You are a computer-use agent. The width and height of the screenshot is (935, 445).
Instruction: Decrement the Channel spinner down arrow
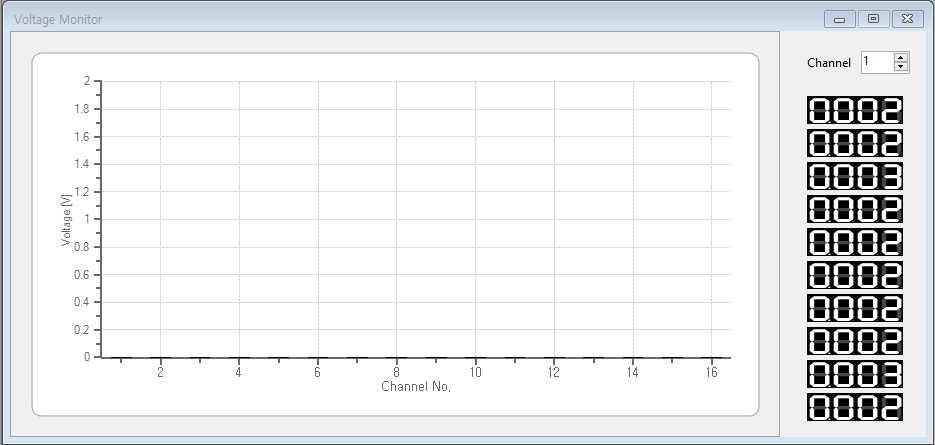[x=901, y=67]
